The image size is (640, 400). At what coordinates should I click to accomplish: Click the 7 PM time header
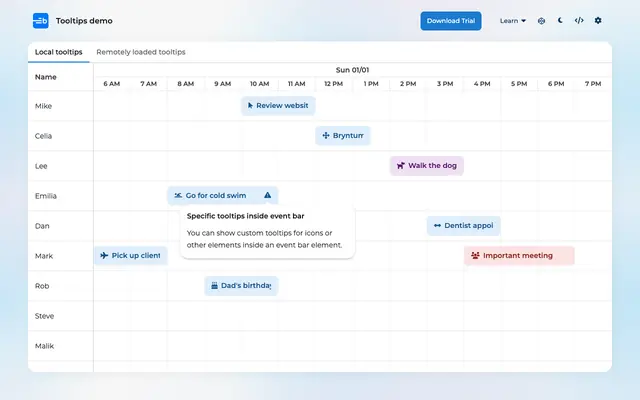pyautogui.click(x=593, y=84)
